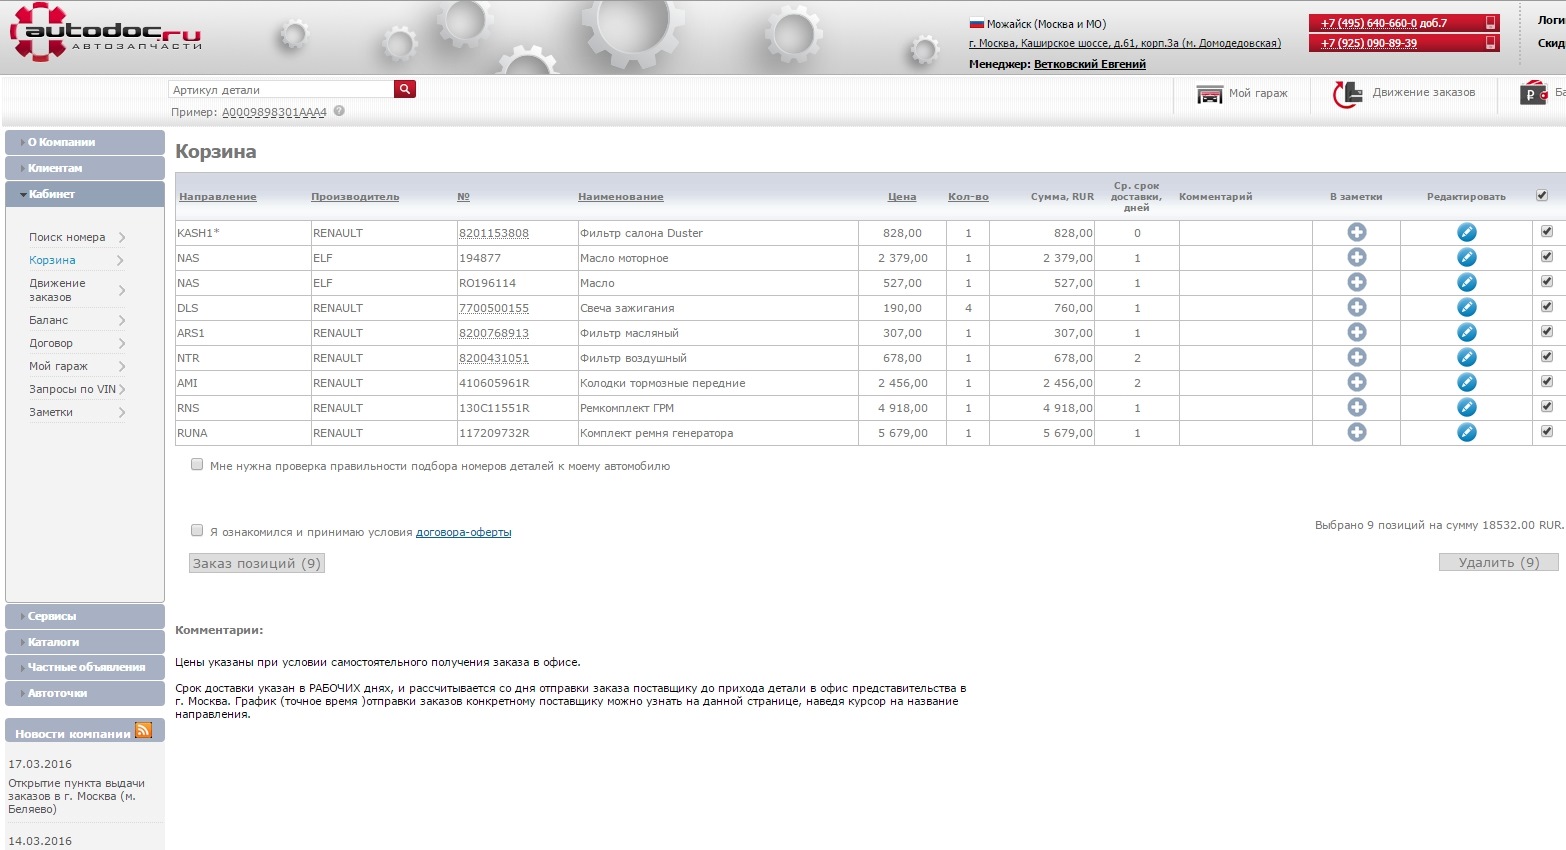The image size is (1566, 850).
Task: Open the договора-оферты link
Action: (x=463, y=532)
